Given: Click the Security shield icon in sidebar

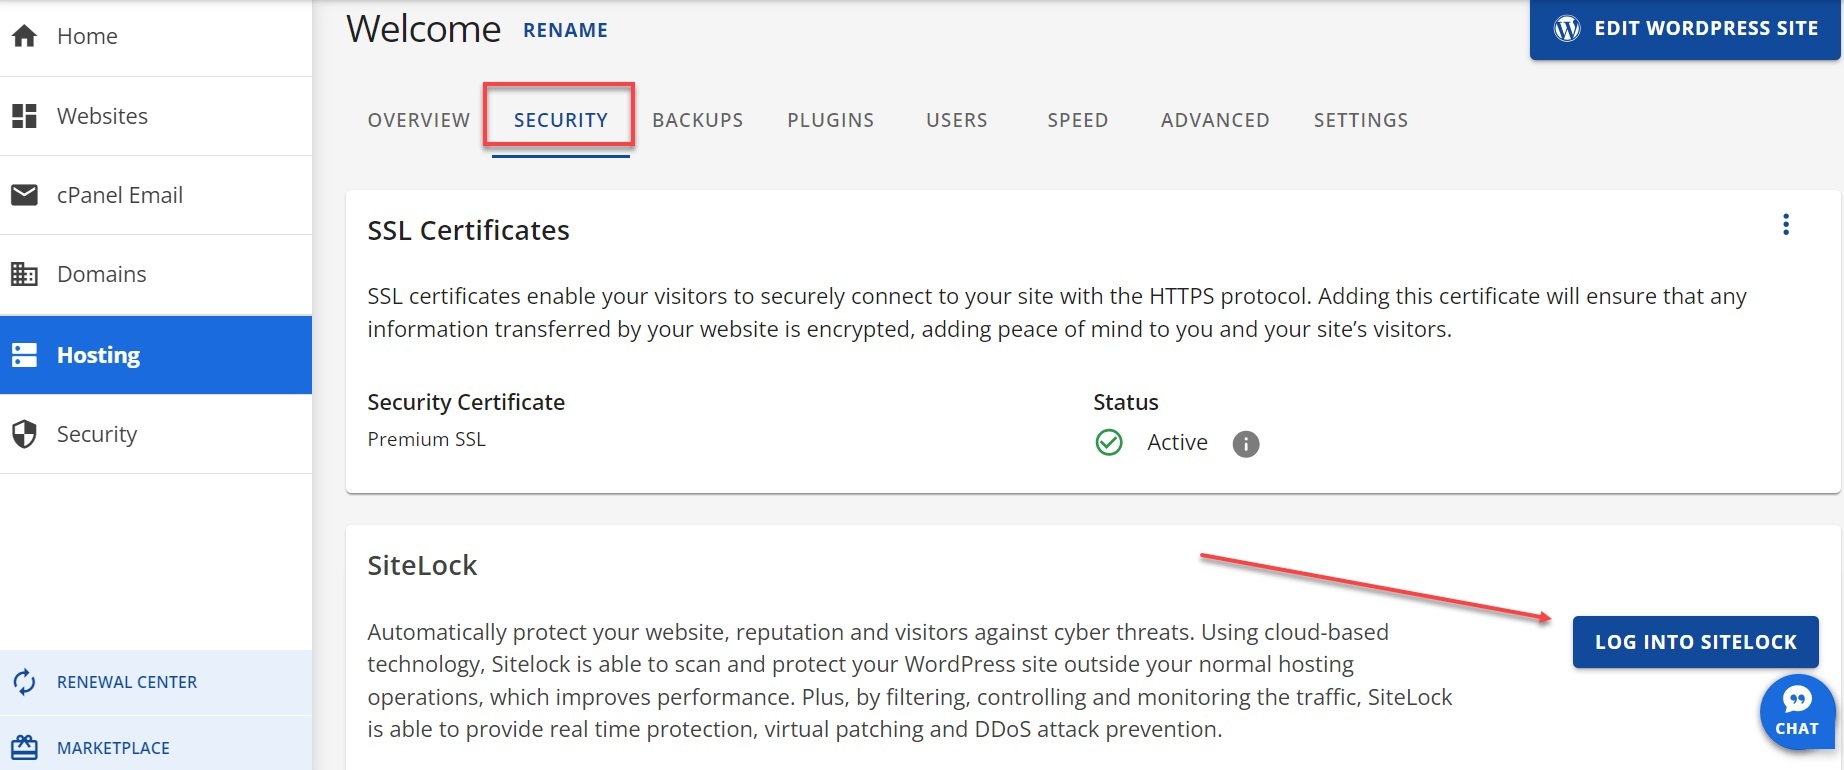Looking at the screenshot, I should click(24, 434).
